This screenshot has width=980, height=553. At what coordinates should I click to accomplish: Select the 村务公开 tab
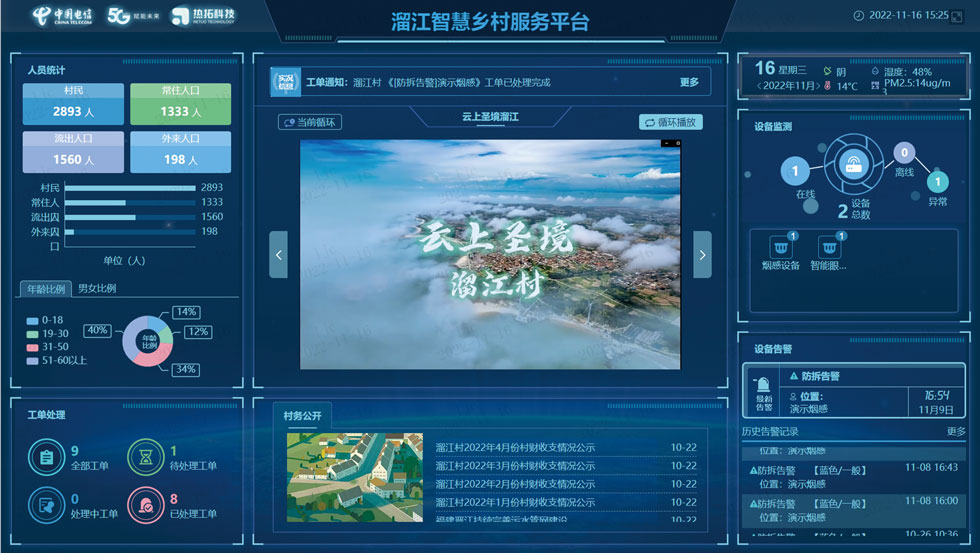point(302,416)
